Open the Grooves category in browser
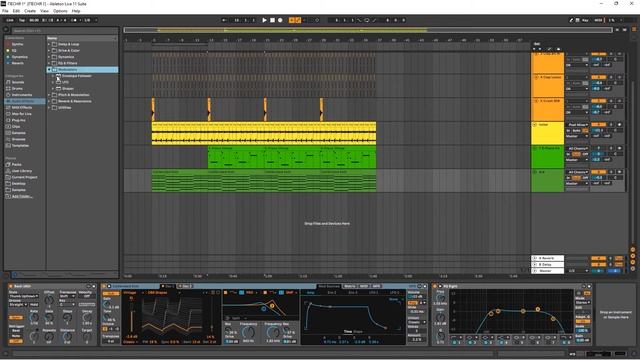640x360 pixels. (x=18, y=139)
